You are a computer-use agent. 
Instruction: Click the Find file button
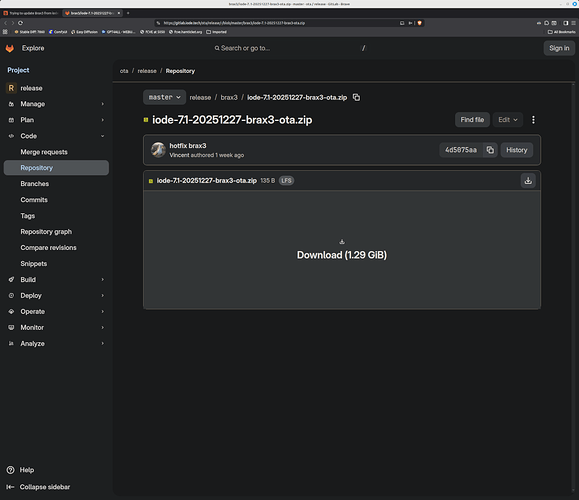pos(472,120)
